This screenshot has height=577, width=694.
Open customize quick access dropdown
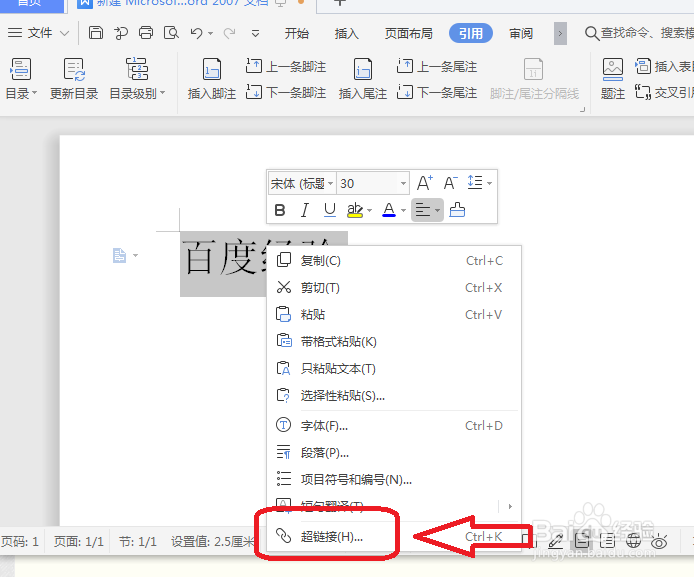[255, 33]
